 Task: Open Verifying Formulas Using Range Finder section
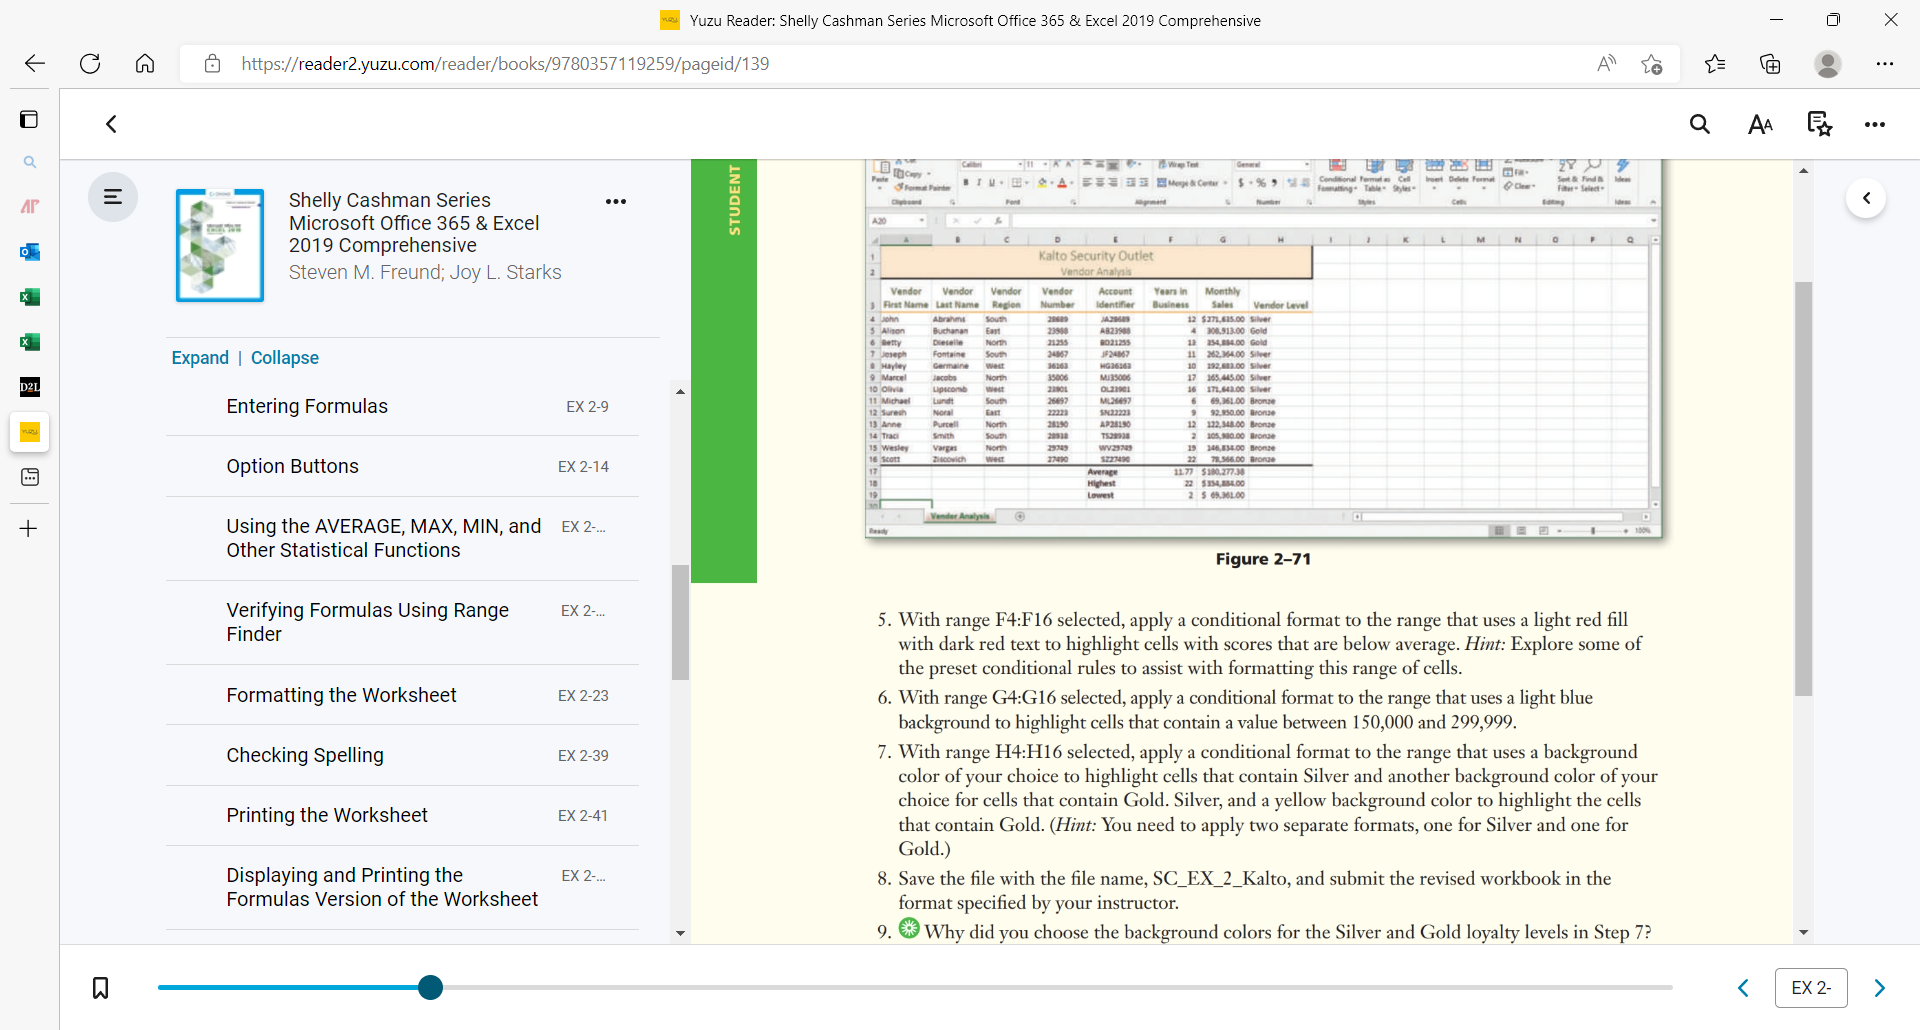pos(402,622)
